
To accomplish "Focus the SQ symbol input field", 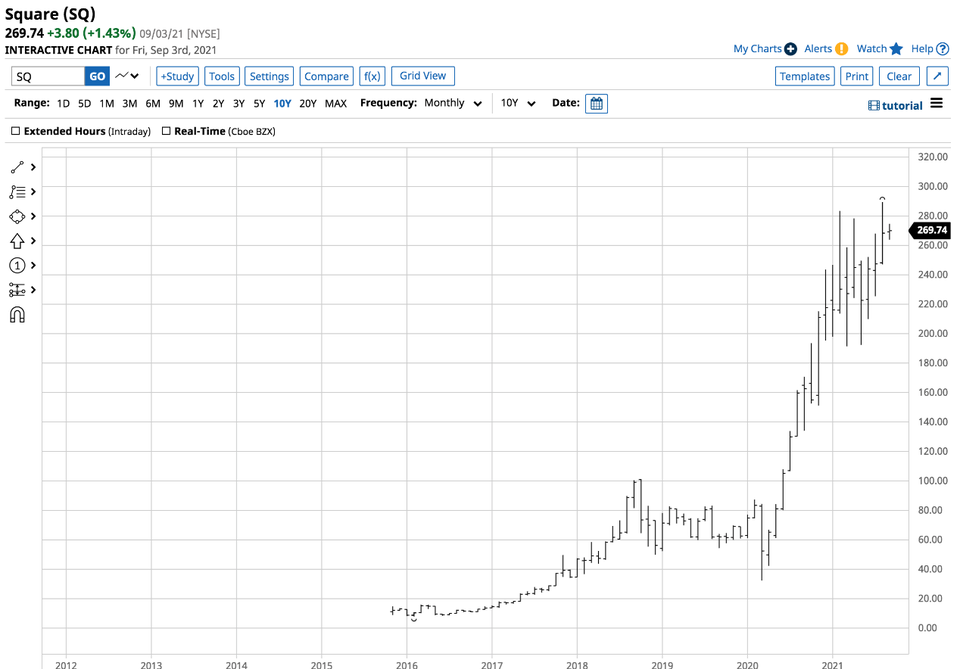I will point(48,76).
